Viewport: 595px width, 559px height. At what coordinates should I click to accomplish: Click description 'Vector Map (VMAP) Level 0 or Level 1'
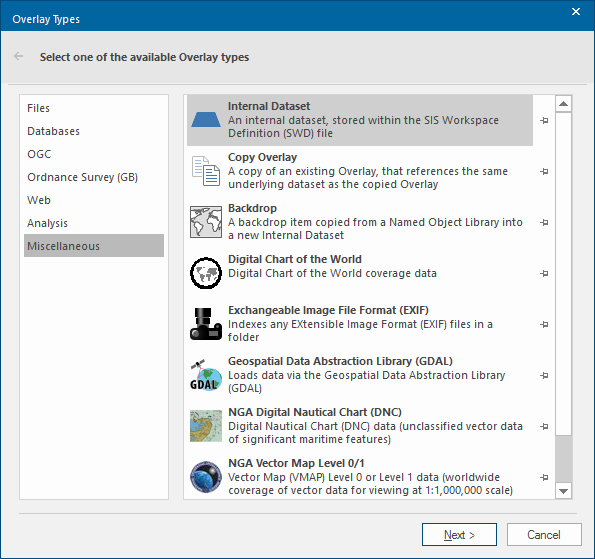(x=370, y=483)
